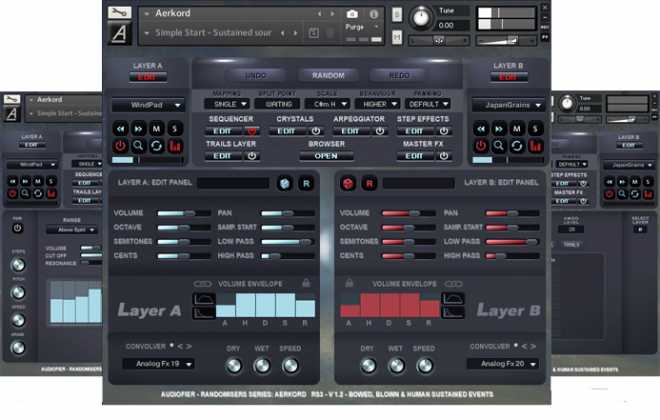660x420 pixels.
Task: Adjust the Layer B LOW PASS slider
Action: pos(512,242)
